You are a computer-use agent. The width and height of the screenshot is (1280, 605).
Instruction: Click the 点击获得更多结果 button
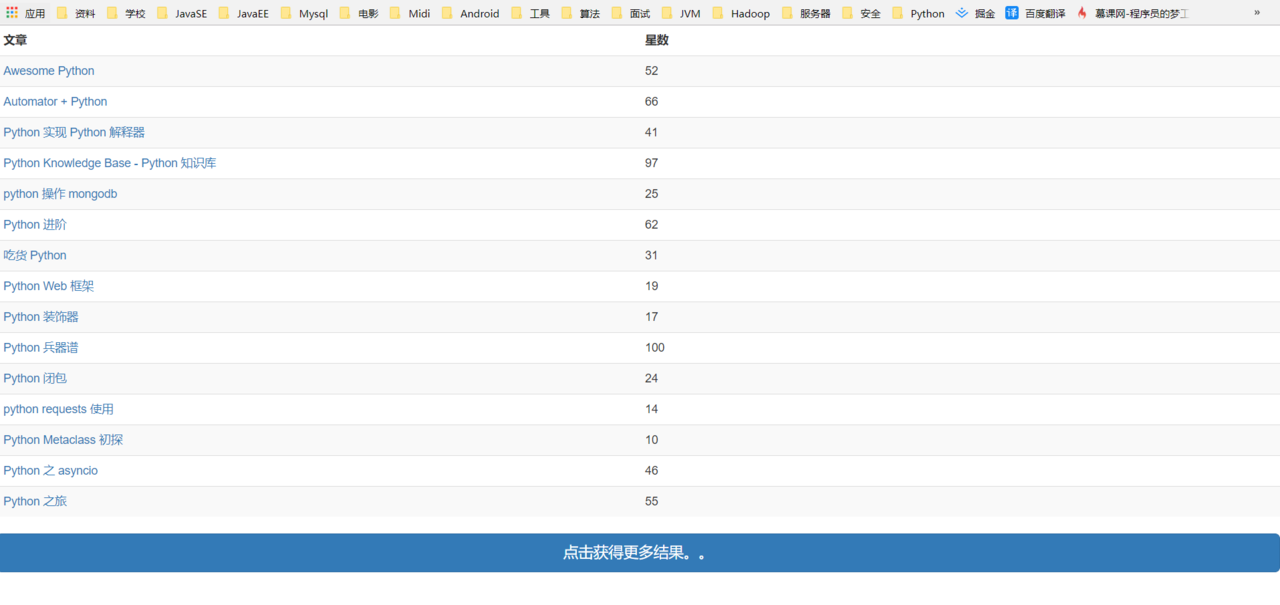640,553
